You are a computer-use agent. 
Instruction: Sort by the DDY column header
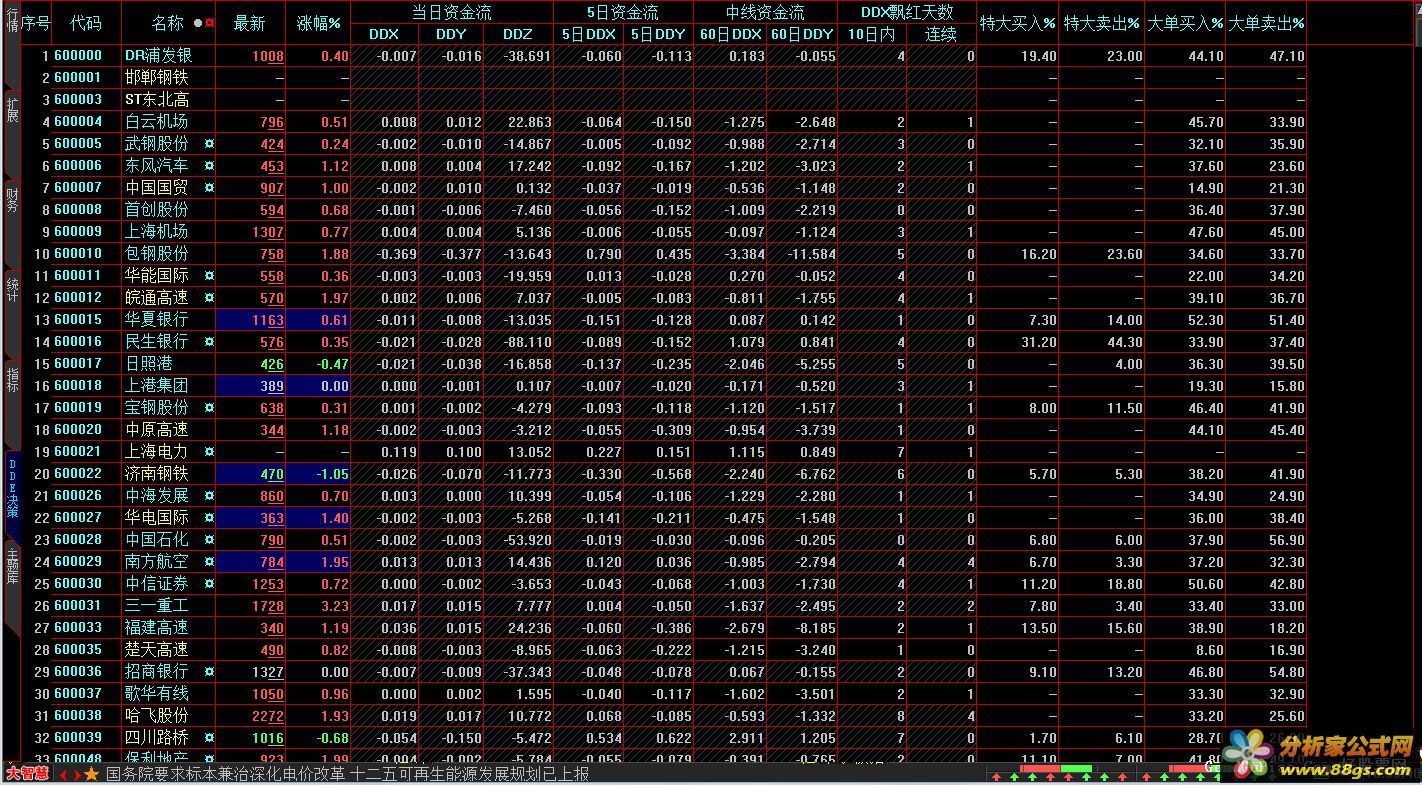point(451,34)
